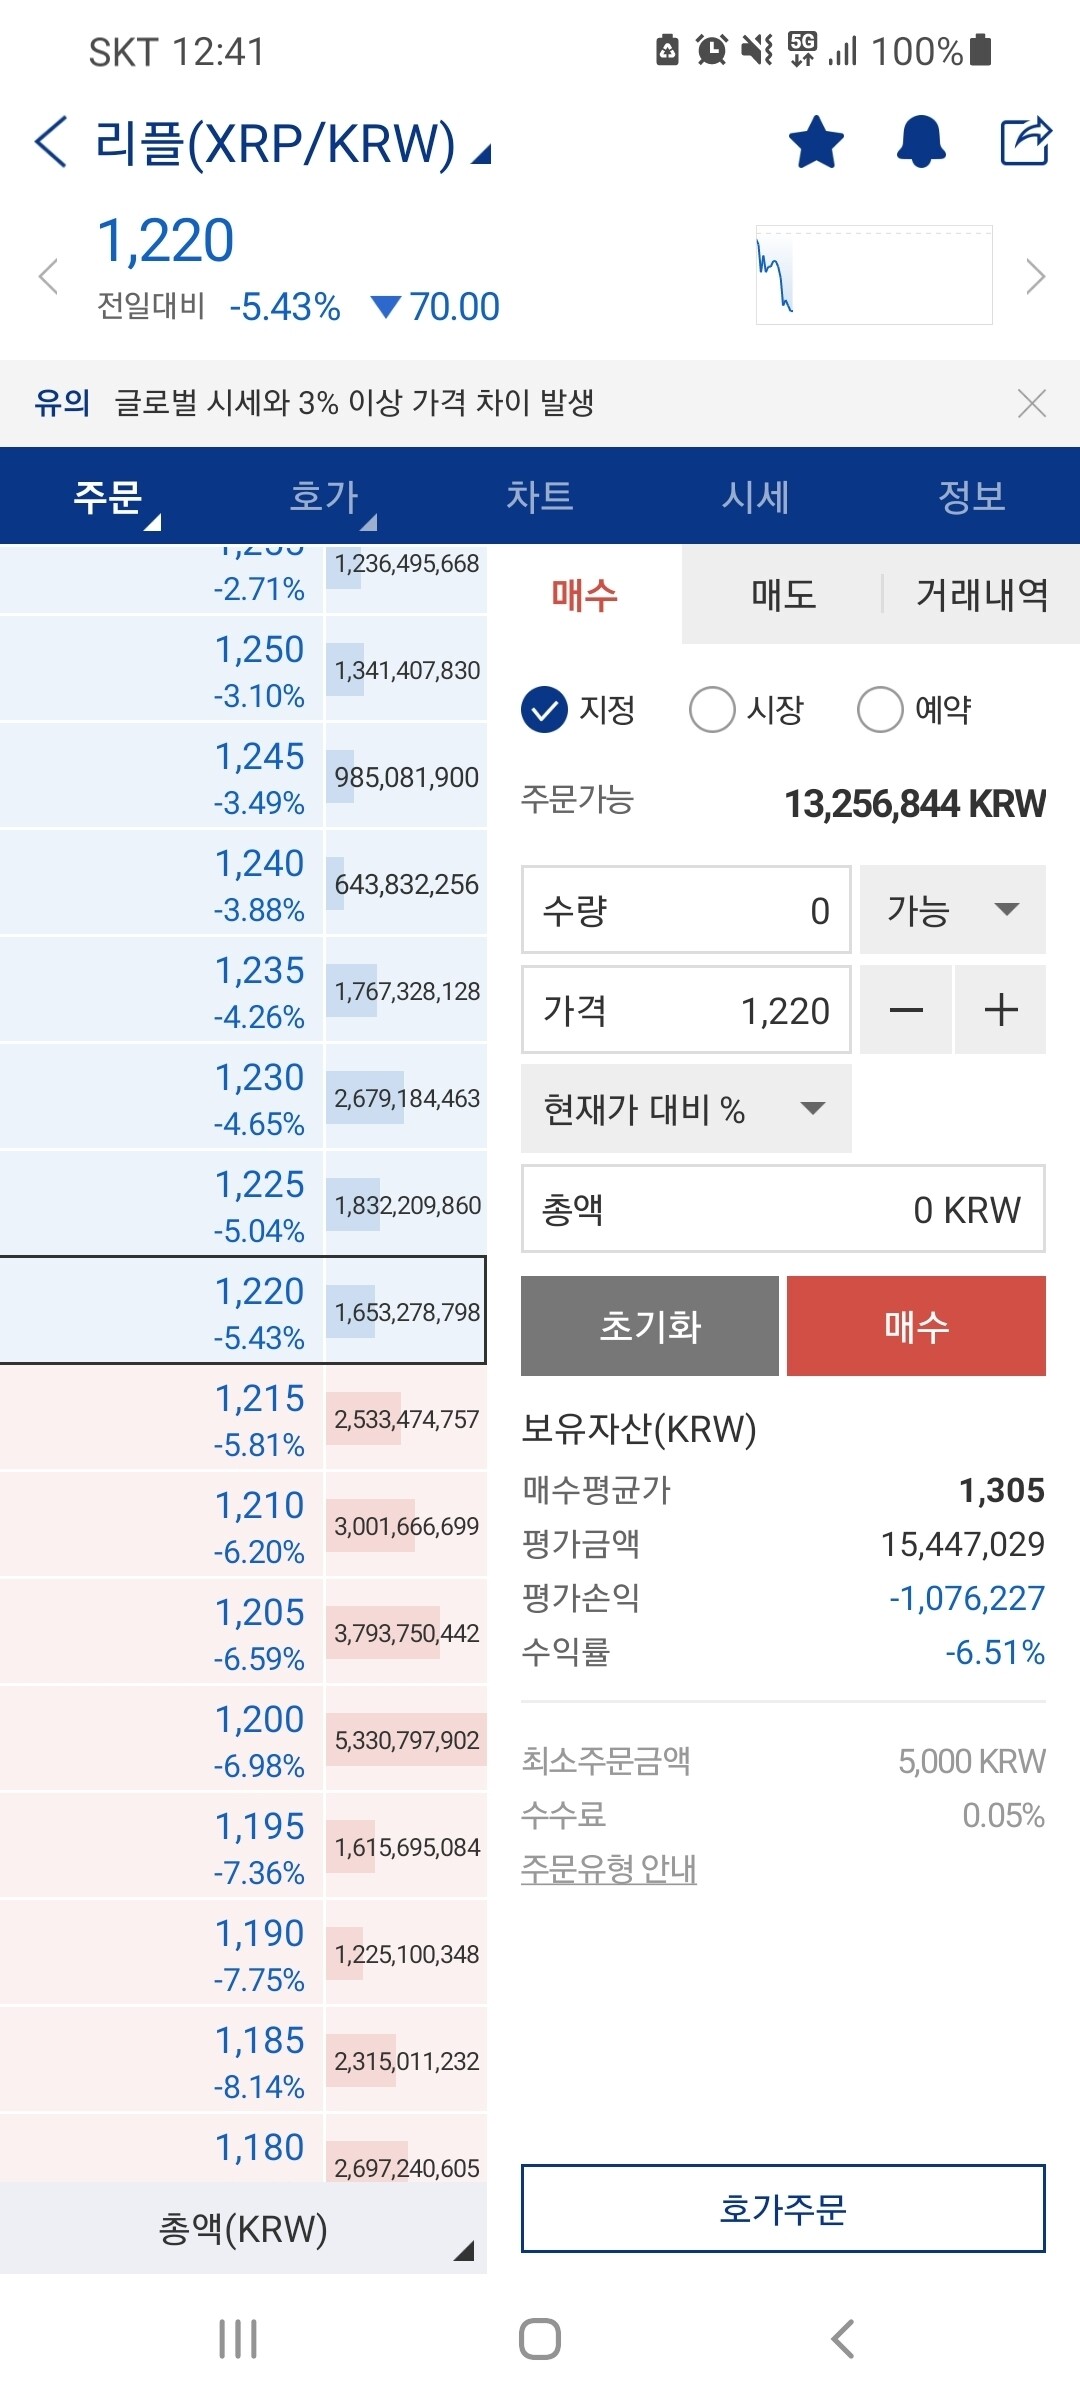The height and width of the screenshot is (2400, 1080).
Task: Increase price with the plus button
Action: click(x=1000, y=1010)
